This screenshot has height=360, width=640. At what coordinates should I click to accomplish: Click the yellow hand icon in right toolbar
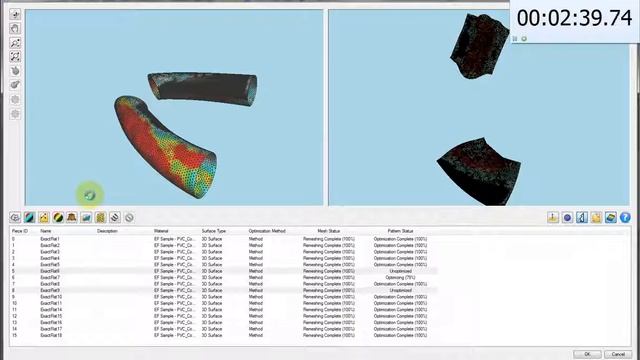[596, 218]
